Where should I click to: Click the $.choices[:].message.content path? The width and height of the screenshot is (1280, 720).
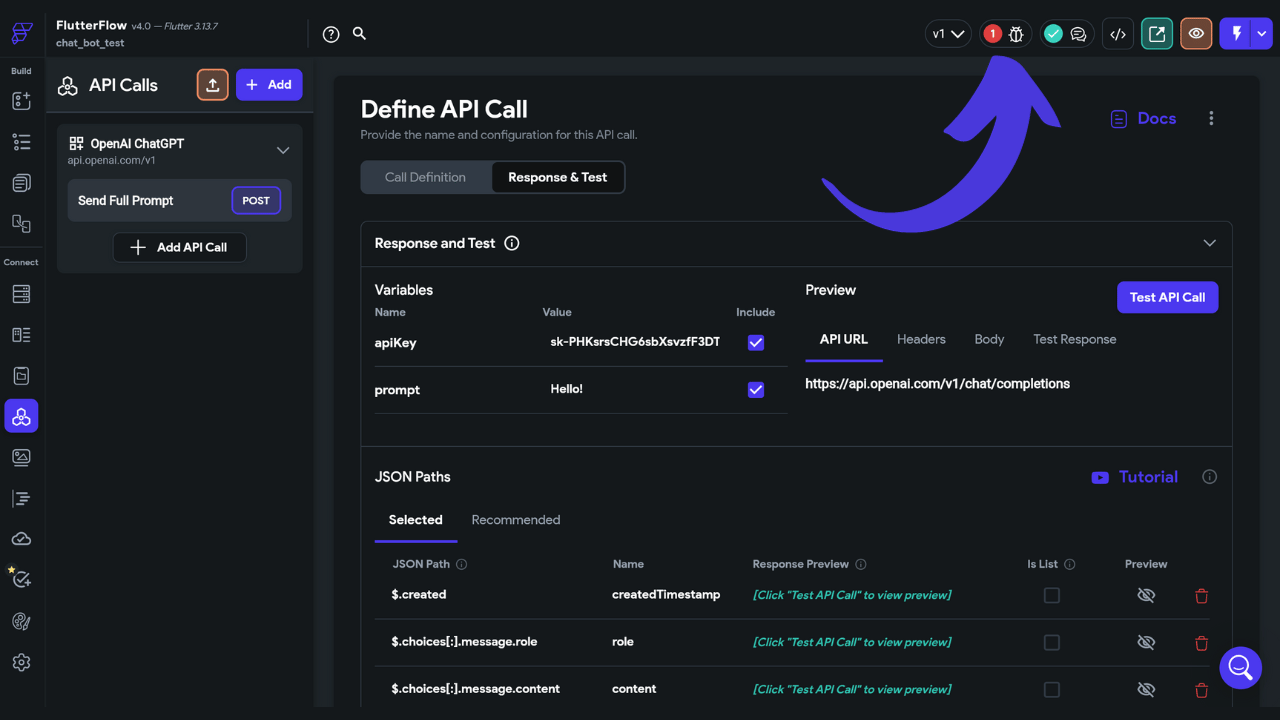tap(476, 689)
